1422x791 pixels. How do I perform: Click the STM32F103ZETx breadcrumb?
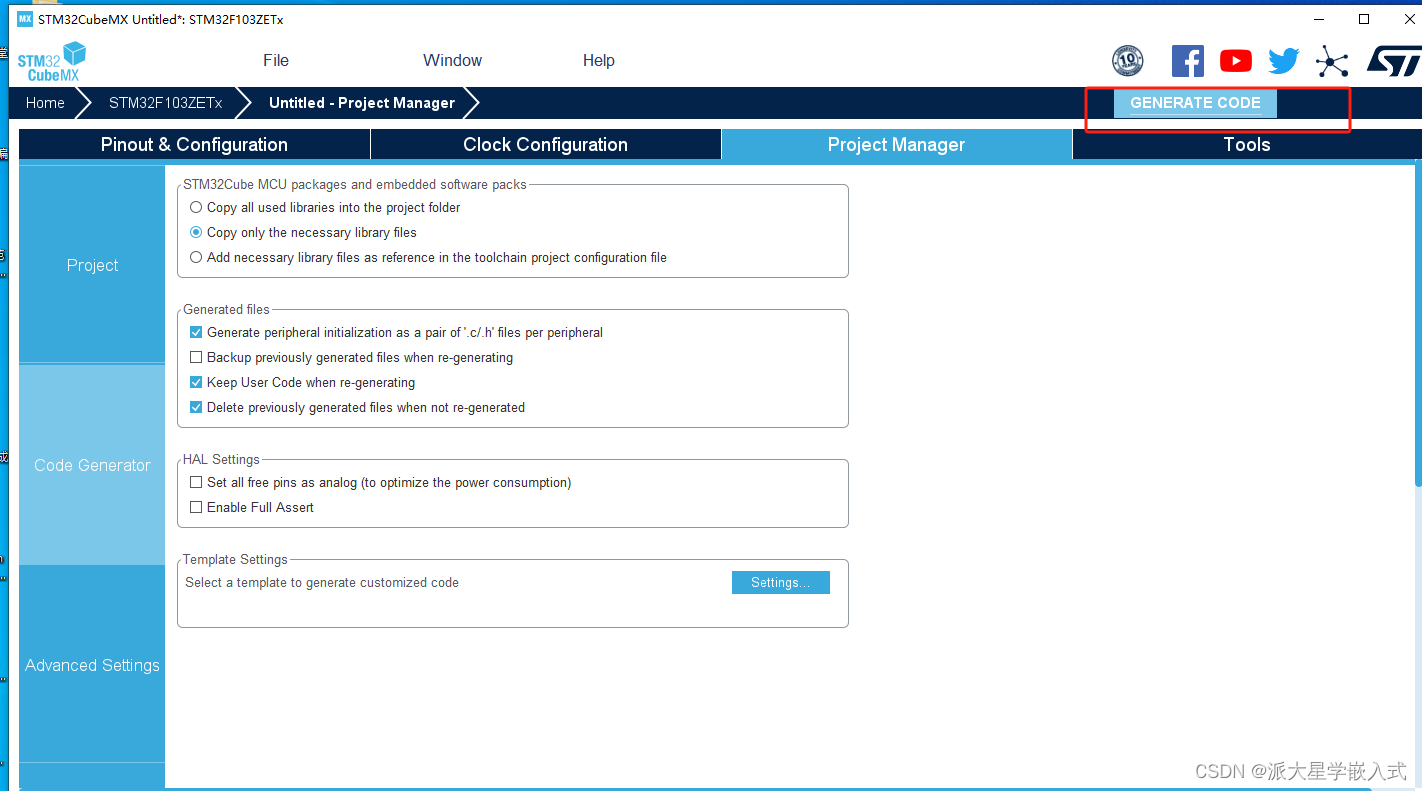pyautogui.click(x=165, y=103)
